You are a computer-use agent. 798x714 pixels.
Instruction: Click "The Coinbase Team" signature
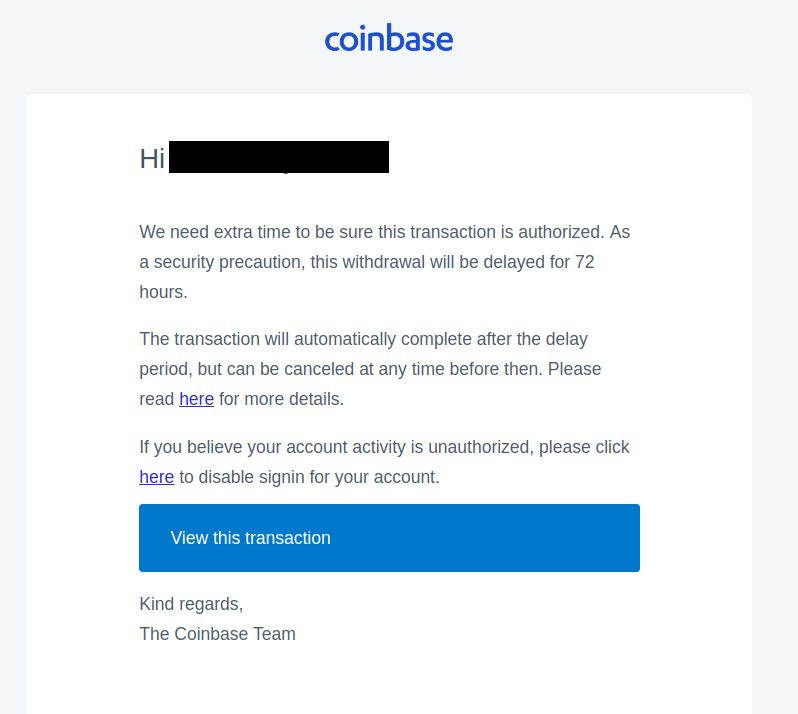[217, 634]
